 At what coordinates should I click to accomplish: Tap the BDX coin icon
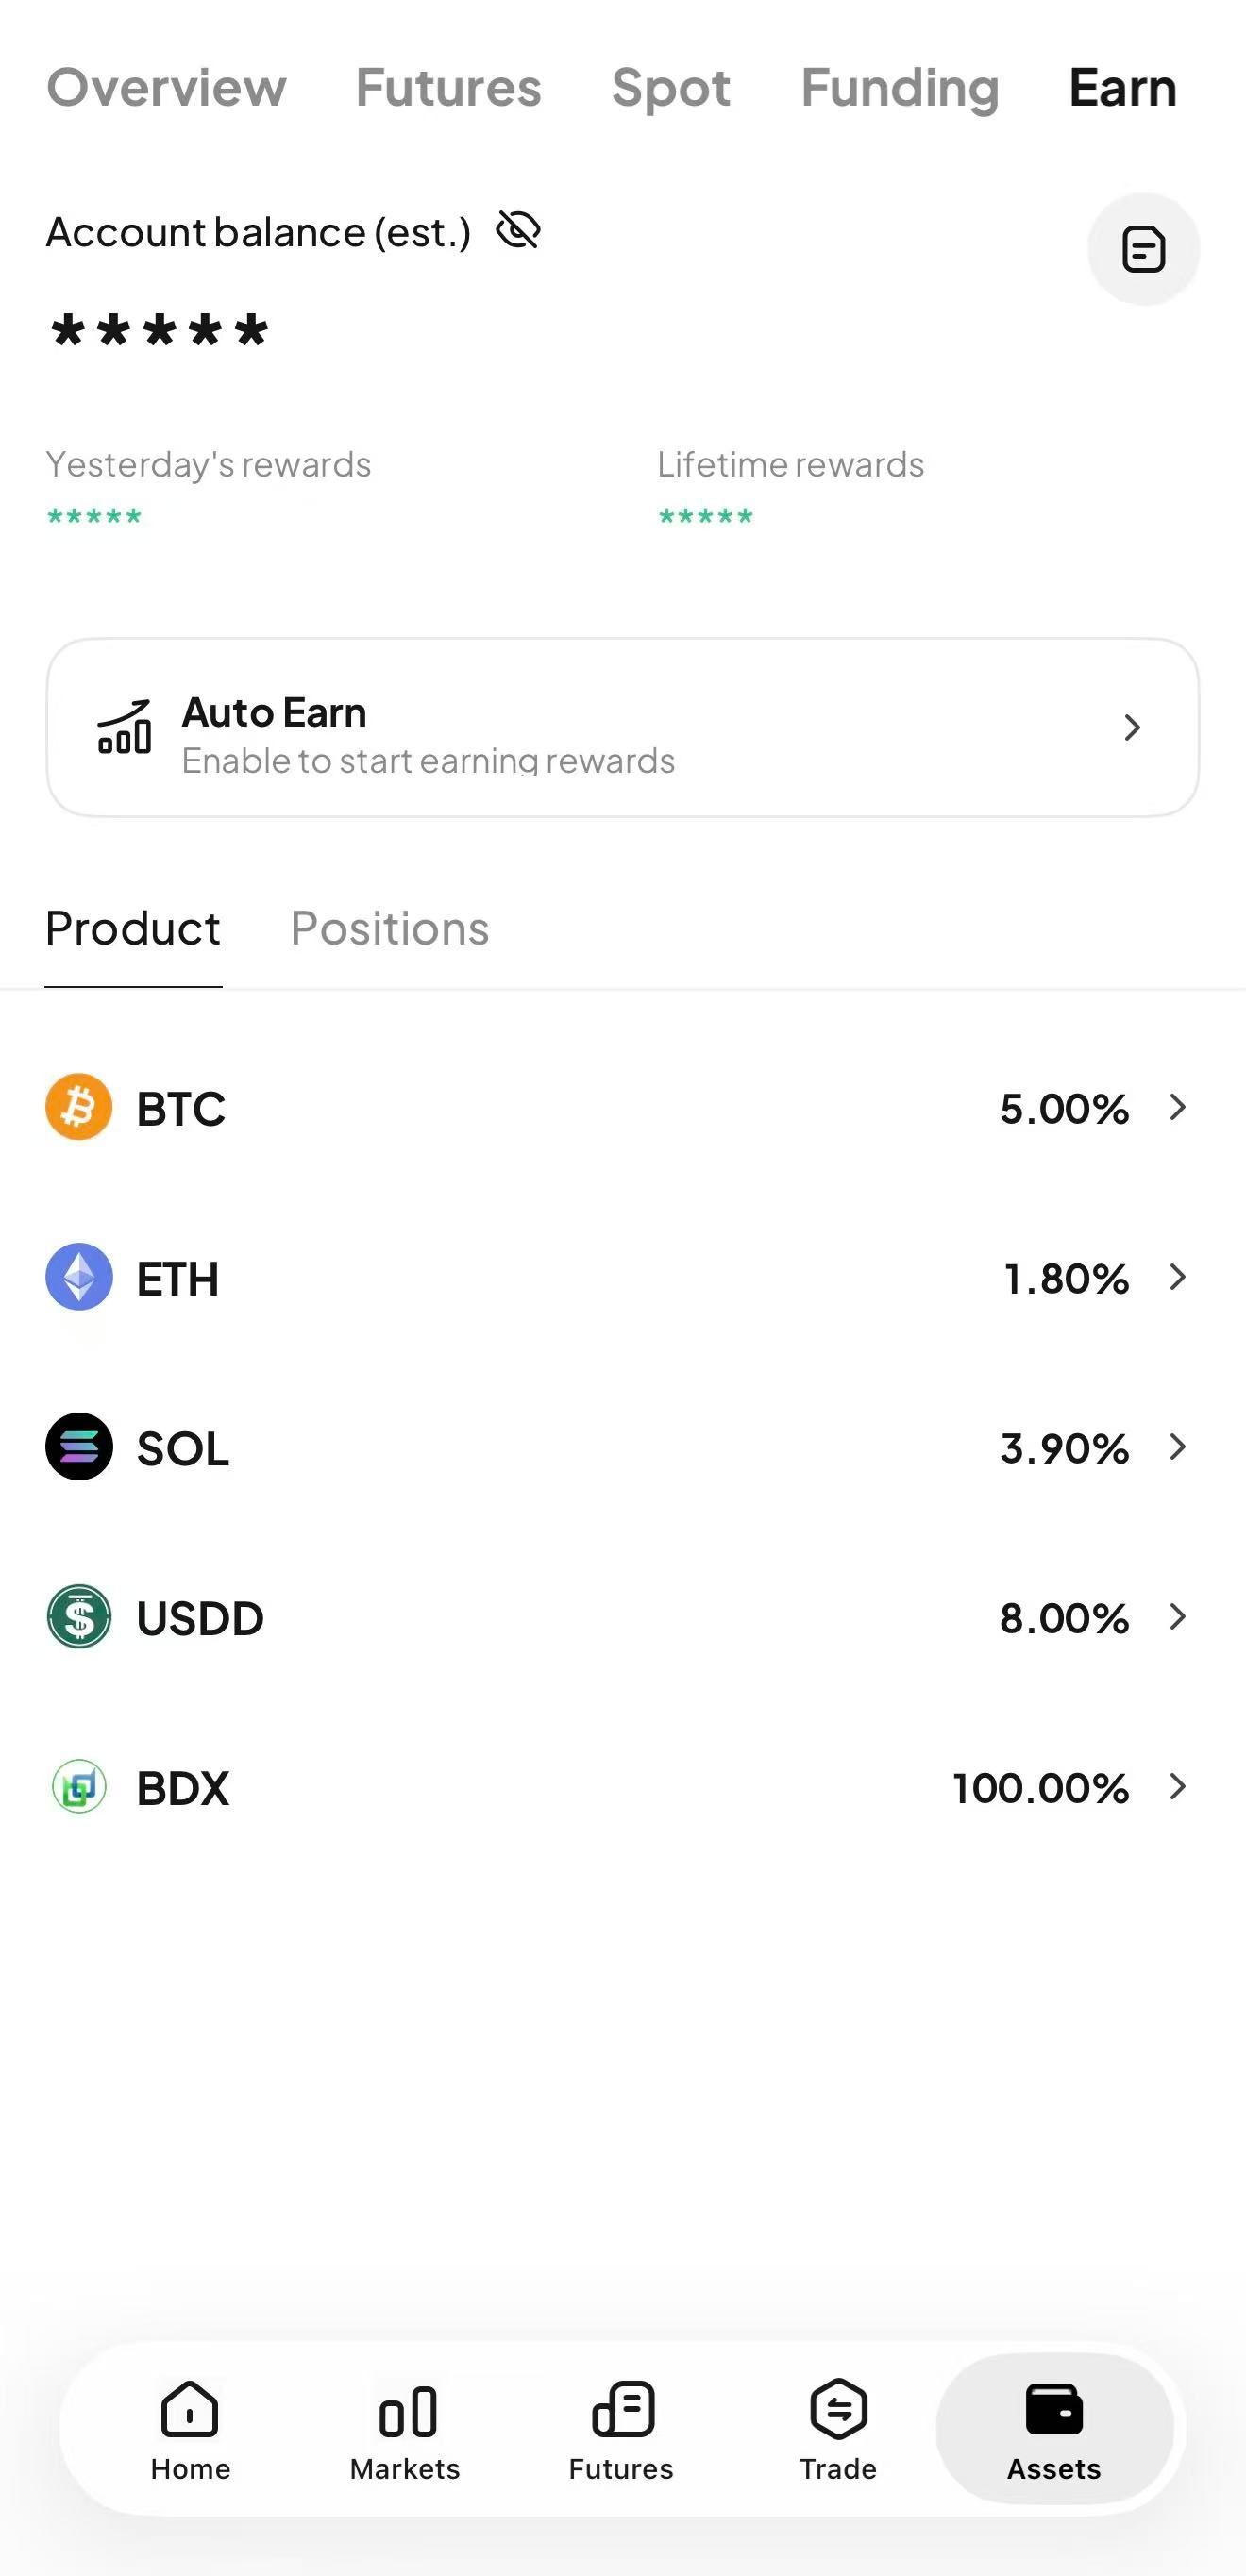click(x=79, y=1787)
